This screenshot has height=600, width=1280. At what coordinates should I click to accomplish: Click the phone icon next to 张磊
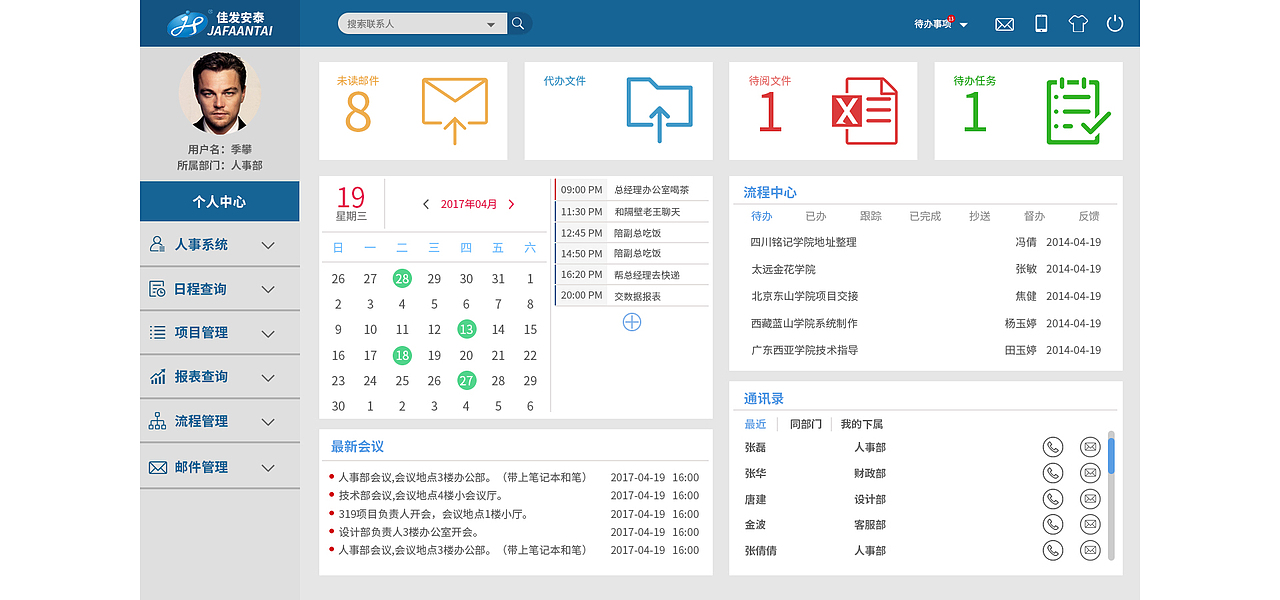[x=1052, y=447]
